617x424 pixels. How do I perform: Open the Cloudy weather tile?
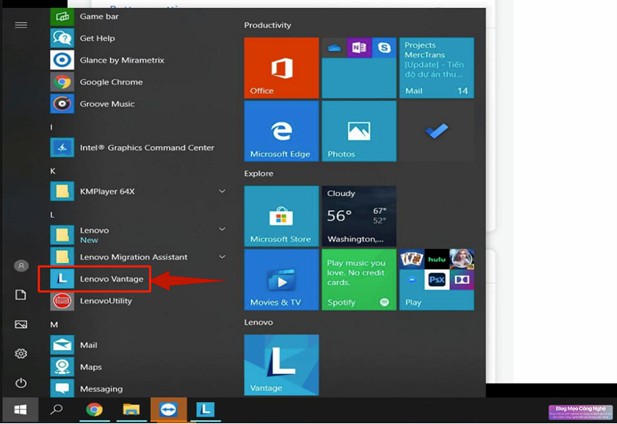click(x=359, y=216)
